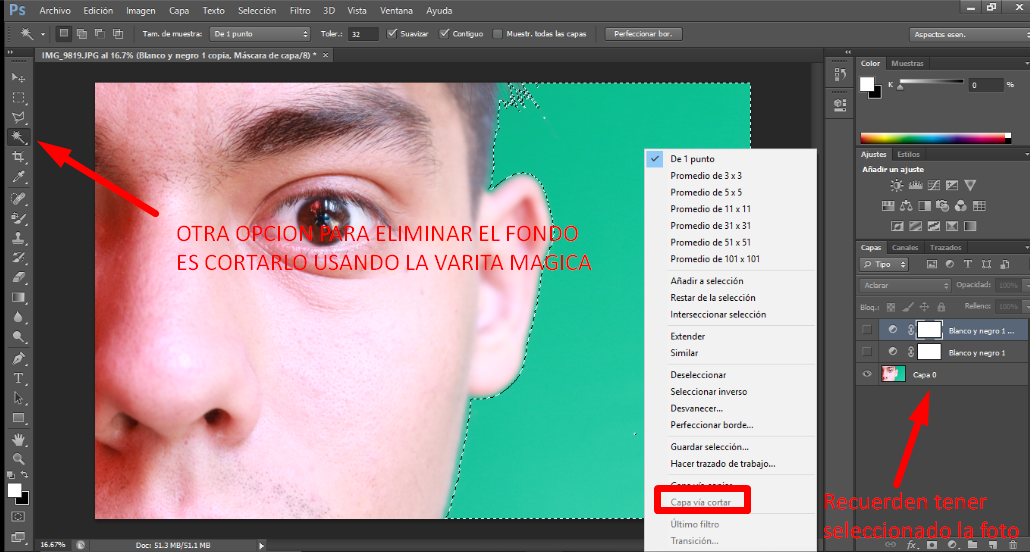Choose Seleccionar inverso in context menu

[708, 392]
